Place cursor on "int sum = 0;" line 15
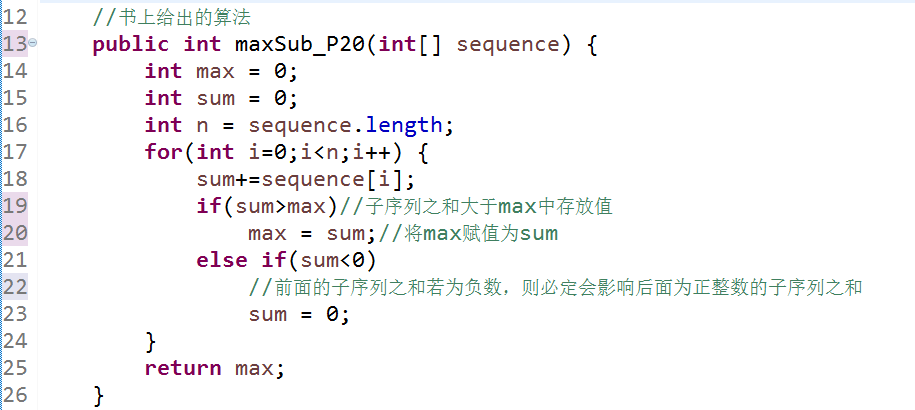The image size is (915, 410). [221, 99]
